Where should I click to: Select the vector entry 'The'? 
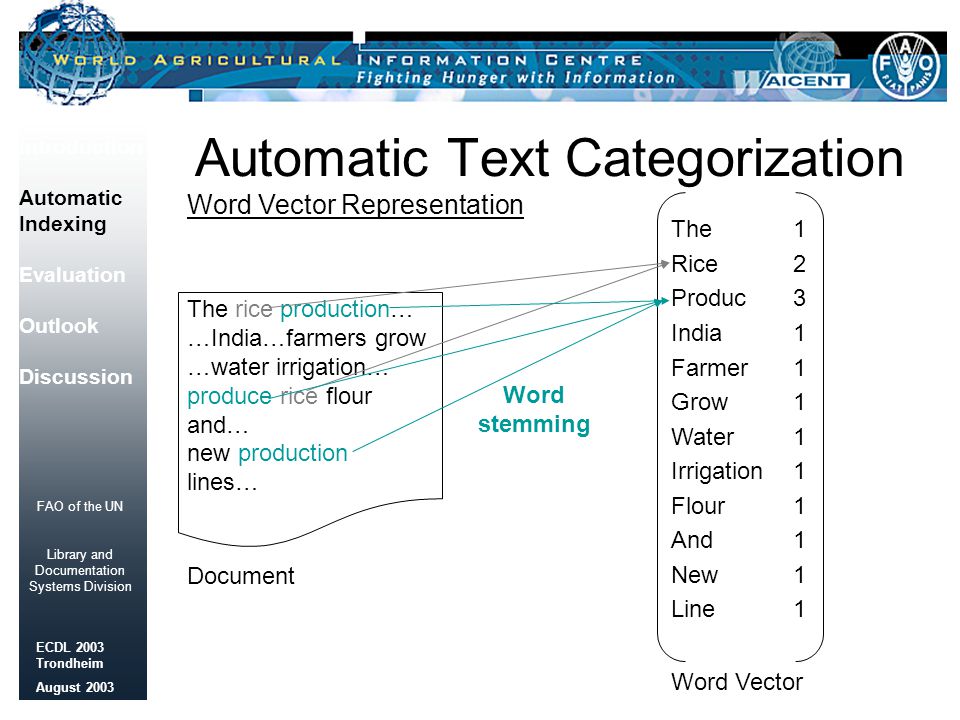(x=691, y=229)
